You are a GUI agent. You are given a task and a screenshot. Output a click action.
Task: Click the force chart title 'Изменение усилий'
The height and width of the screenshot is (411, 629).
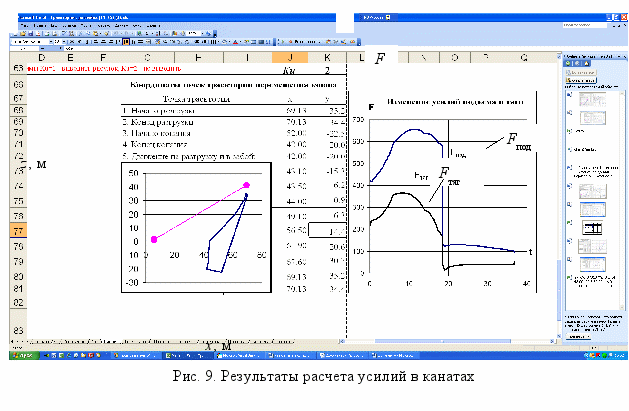click(x=455, y=102)
